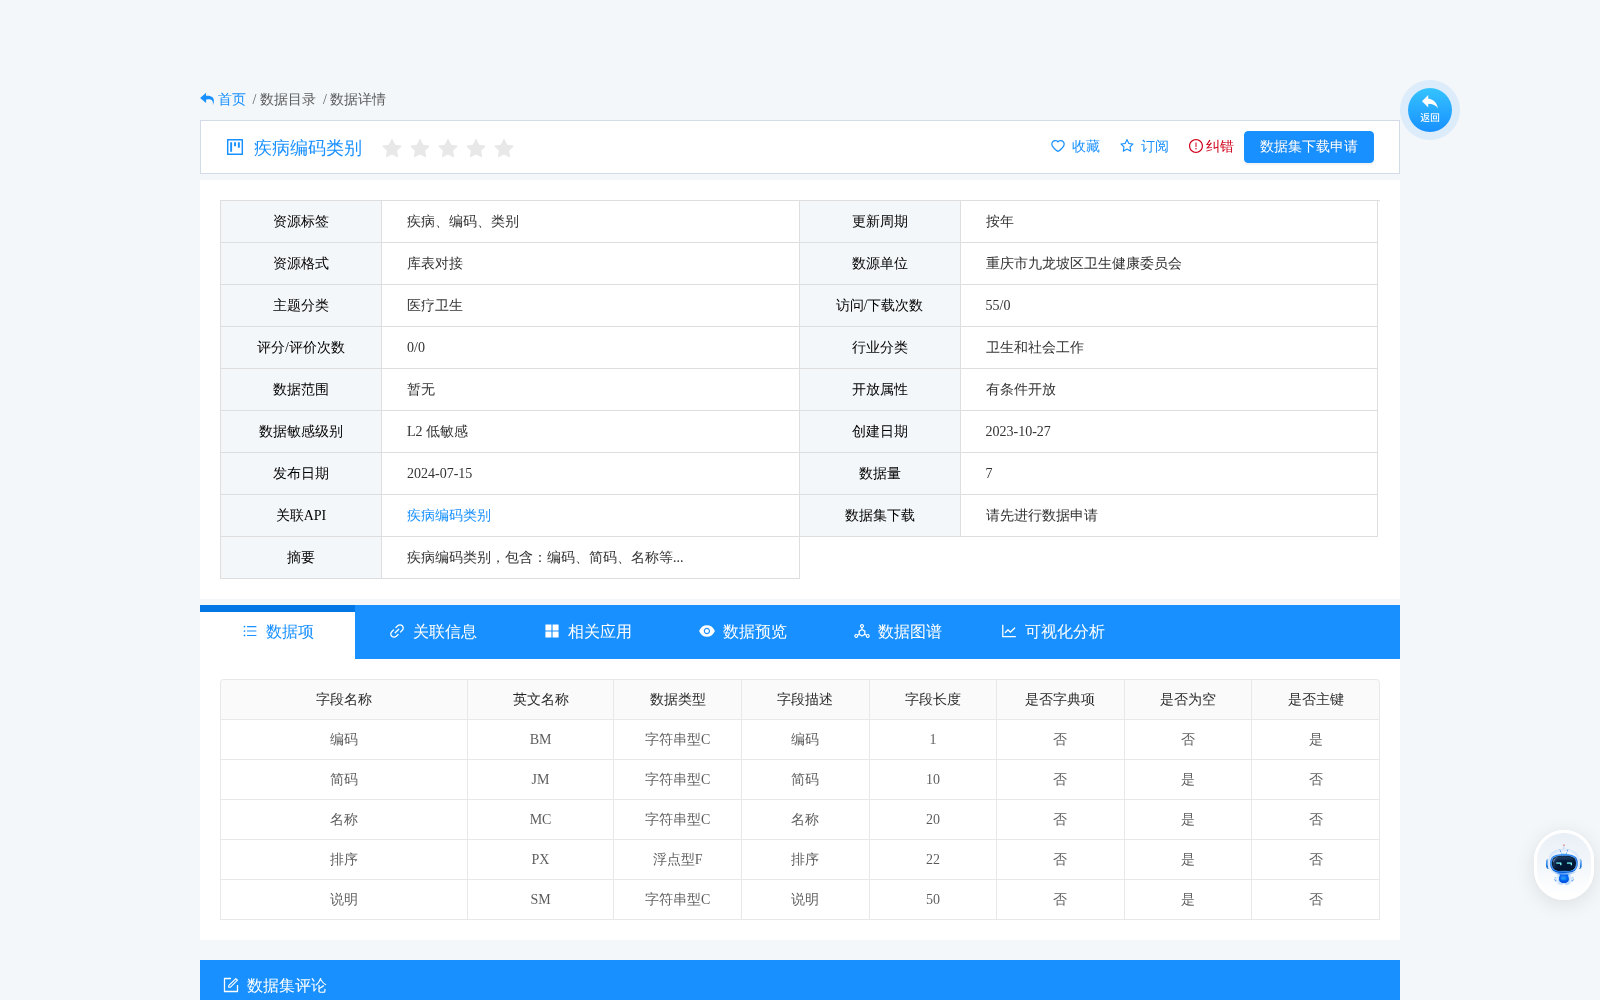
Task: Open the 数据图谱 tab
Action: 898,632
